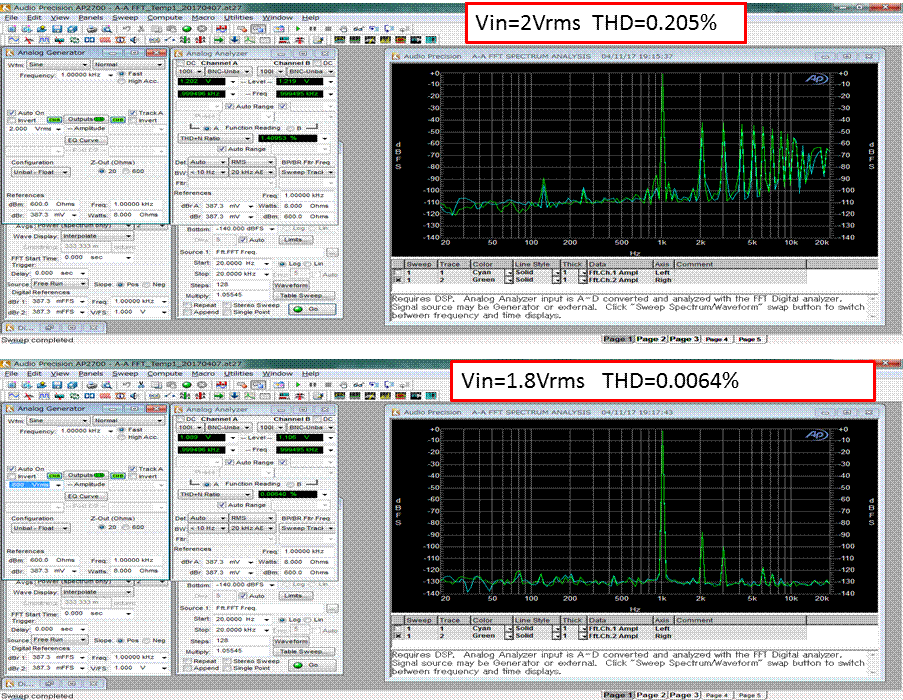Click highlighted amplitude Vrms field in lower generator

tap(31, 485)
